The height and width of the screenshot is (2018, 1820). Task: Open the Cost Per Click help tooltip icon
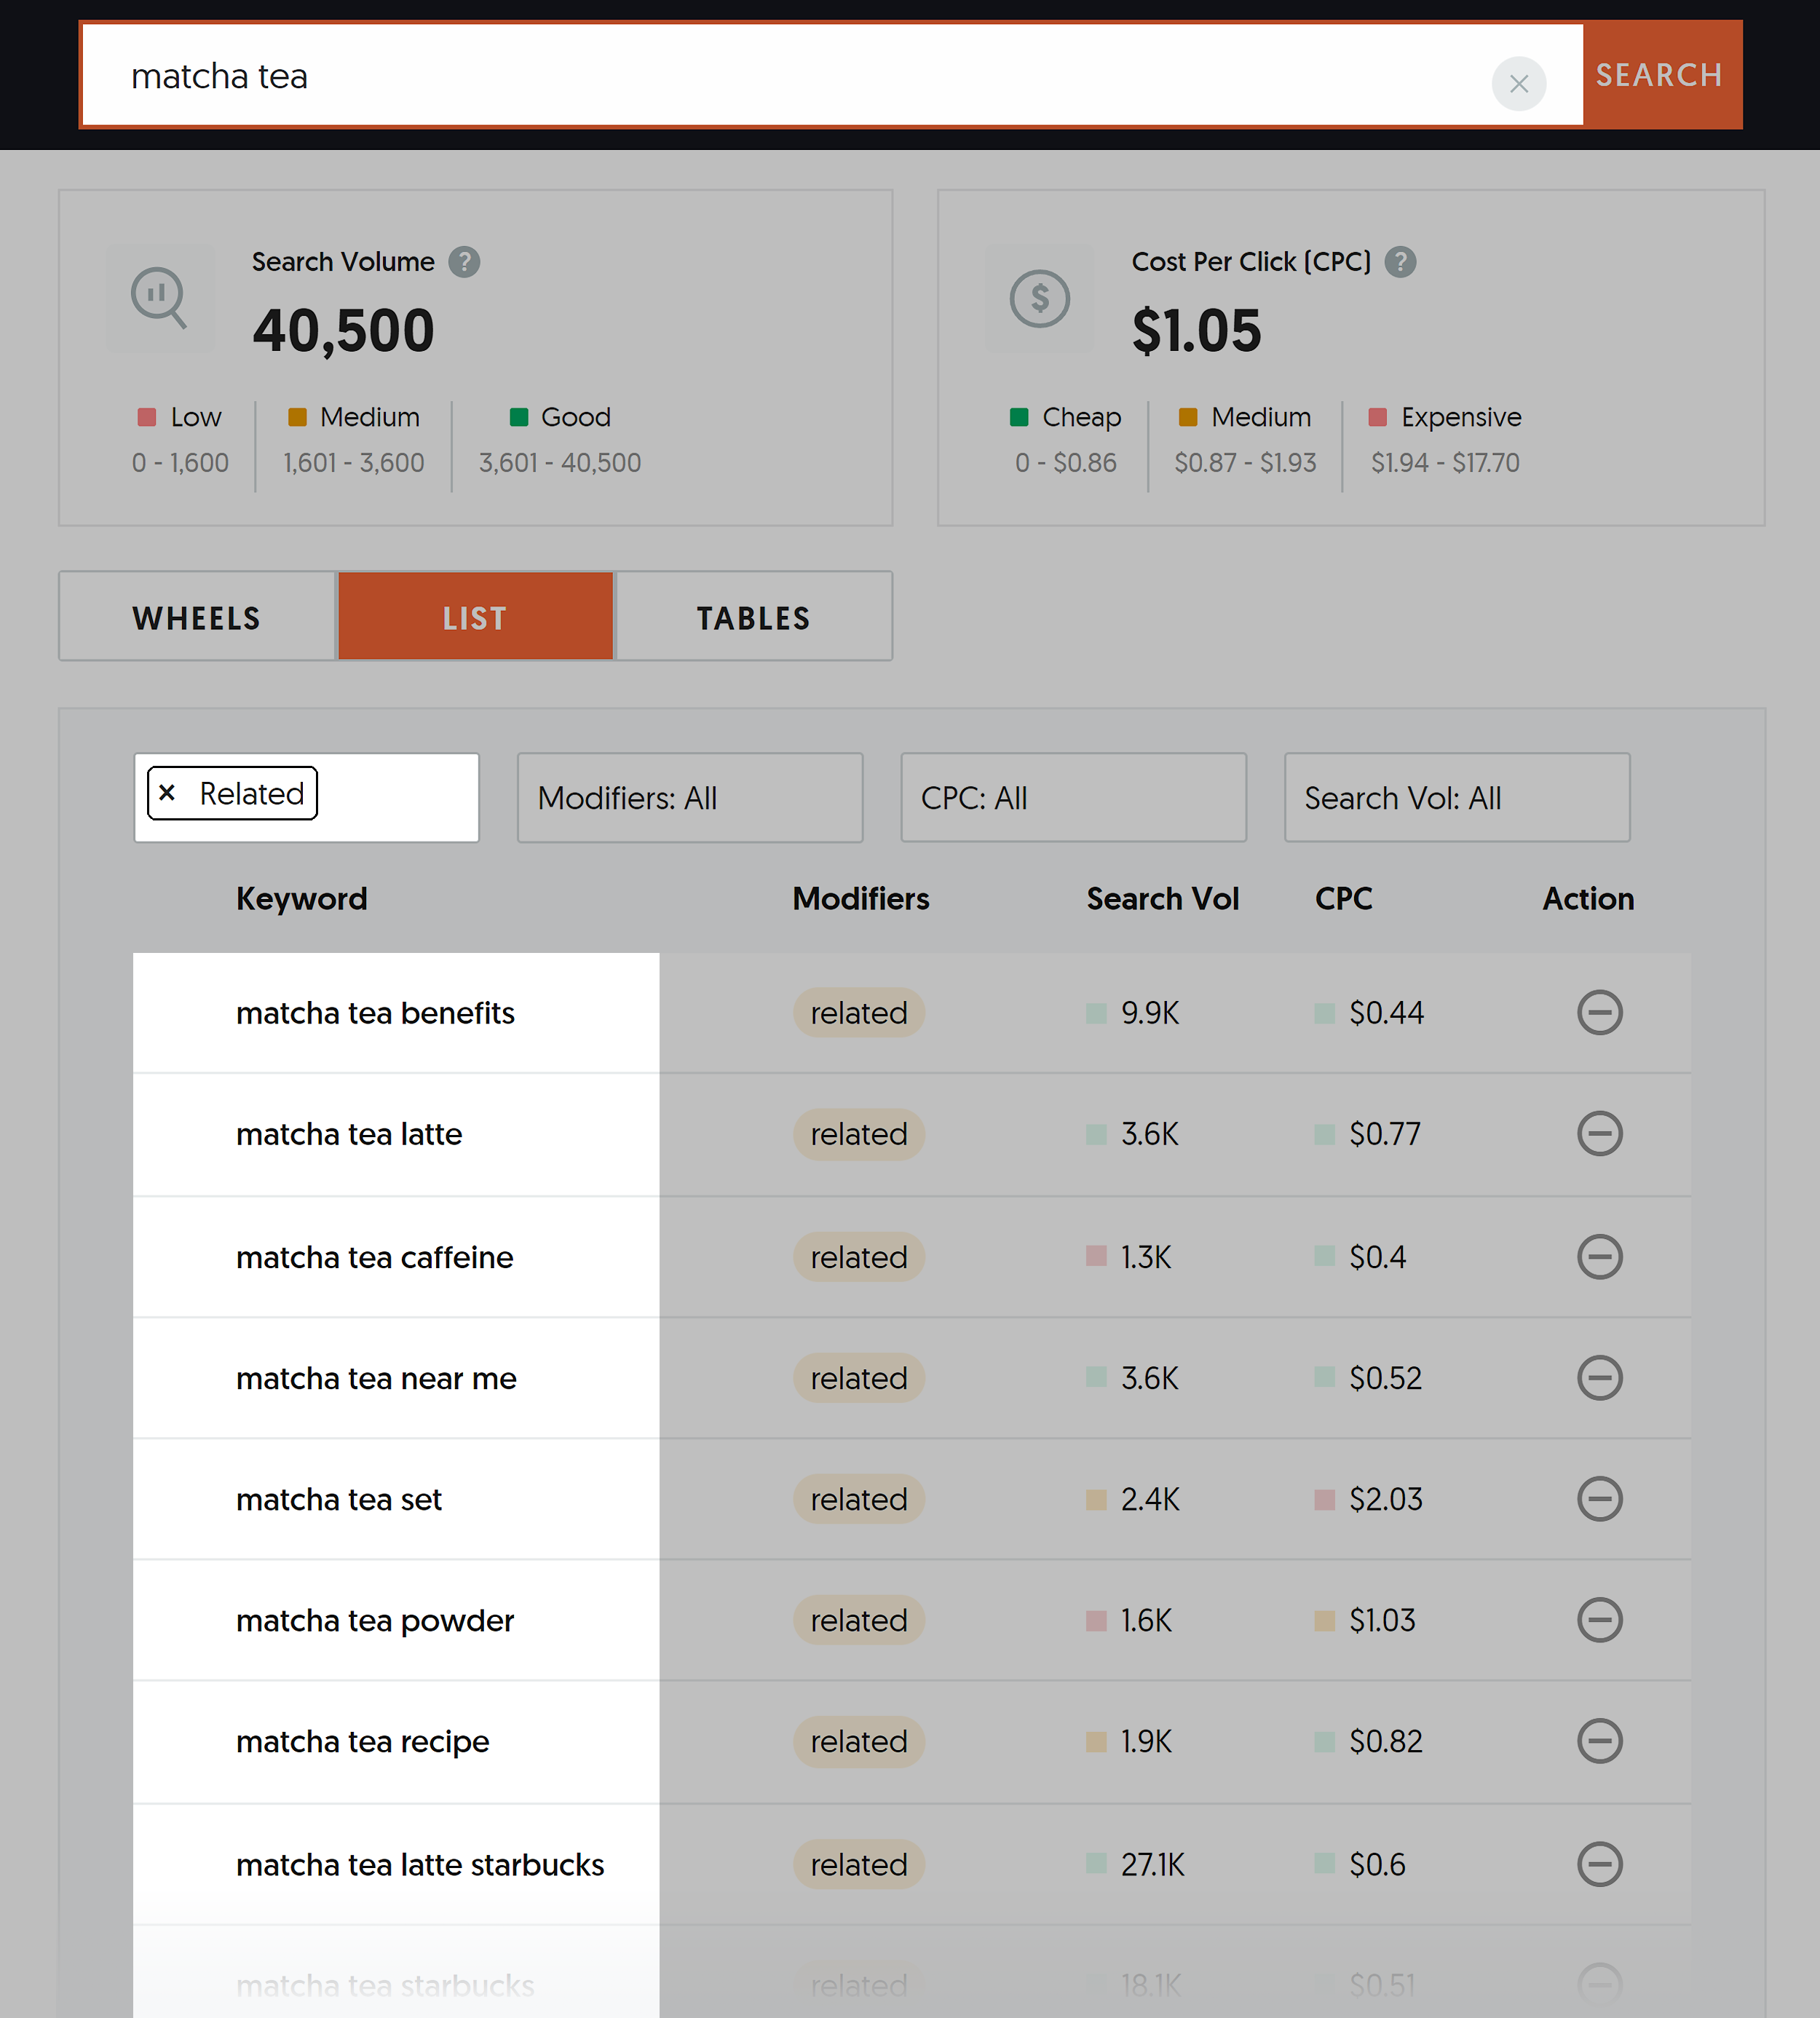(x=1401, y=262)
